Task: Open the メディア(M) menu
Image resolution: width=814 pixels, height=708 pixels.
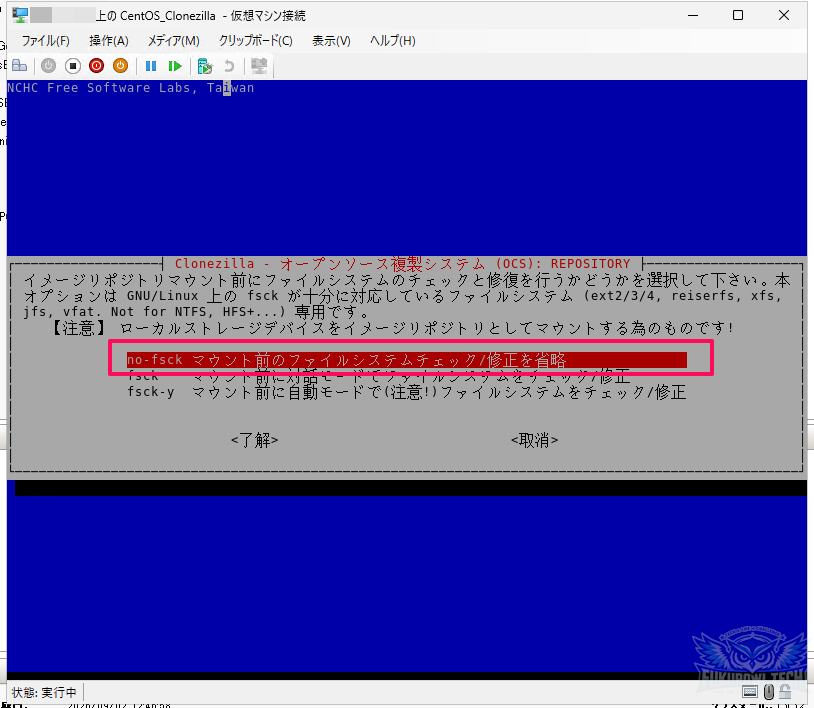Action: click(x=173, y=40)
